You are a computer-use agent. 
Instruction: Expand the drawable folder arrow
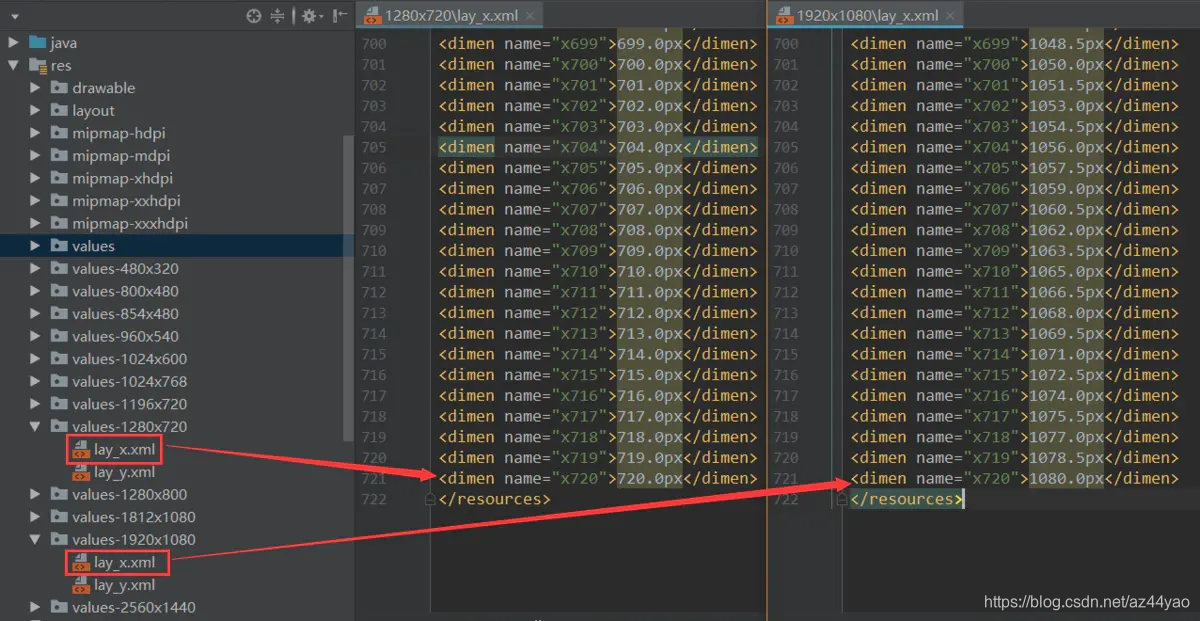36,88
